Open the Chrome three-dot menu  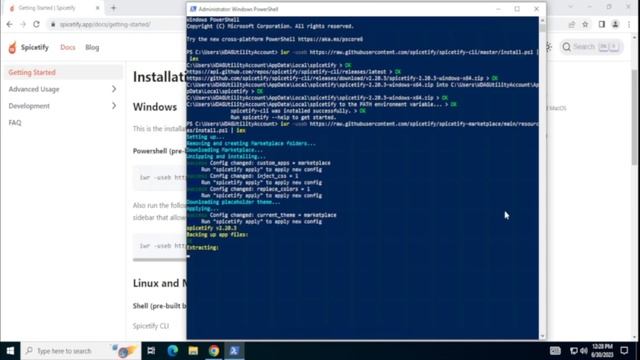pos(629,24)
